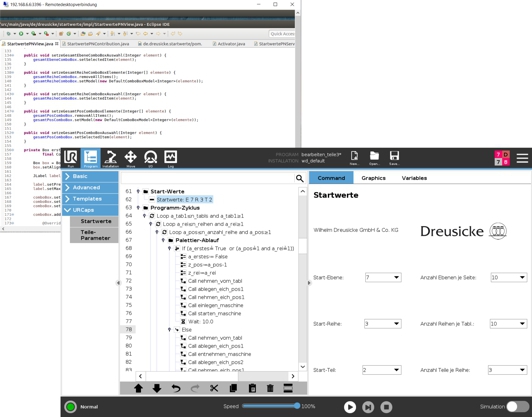Image resolution: width=532 pixels, height=417 pixels.
Task: Click the green robot status indicator
Action: 71,406
